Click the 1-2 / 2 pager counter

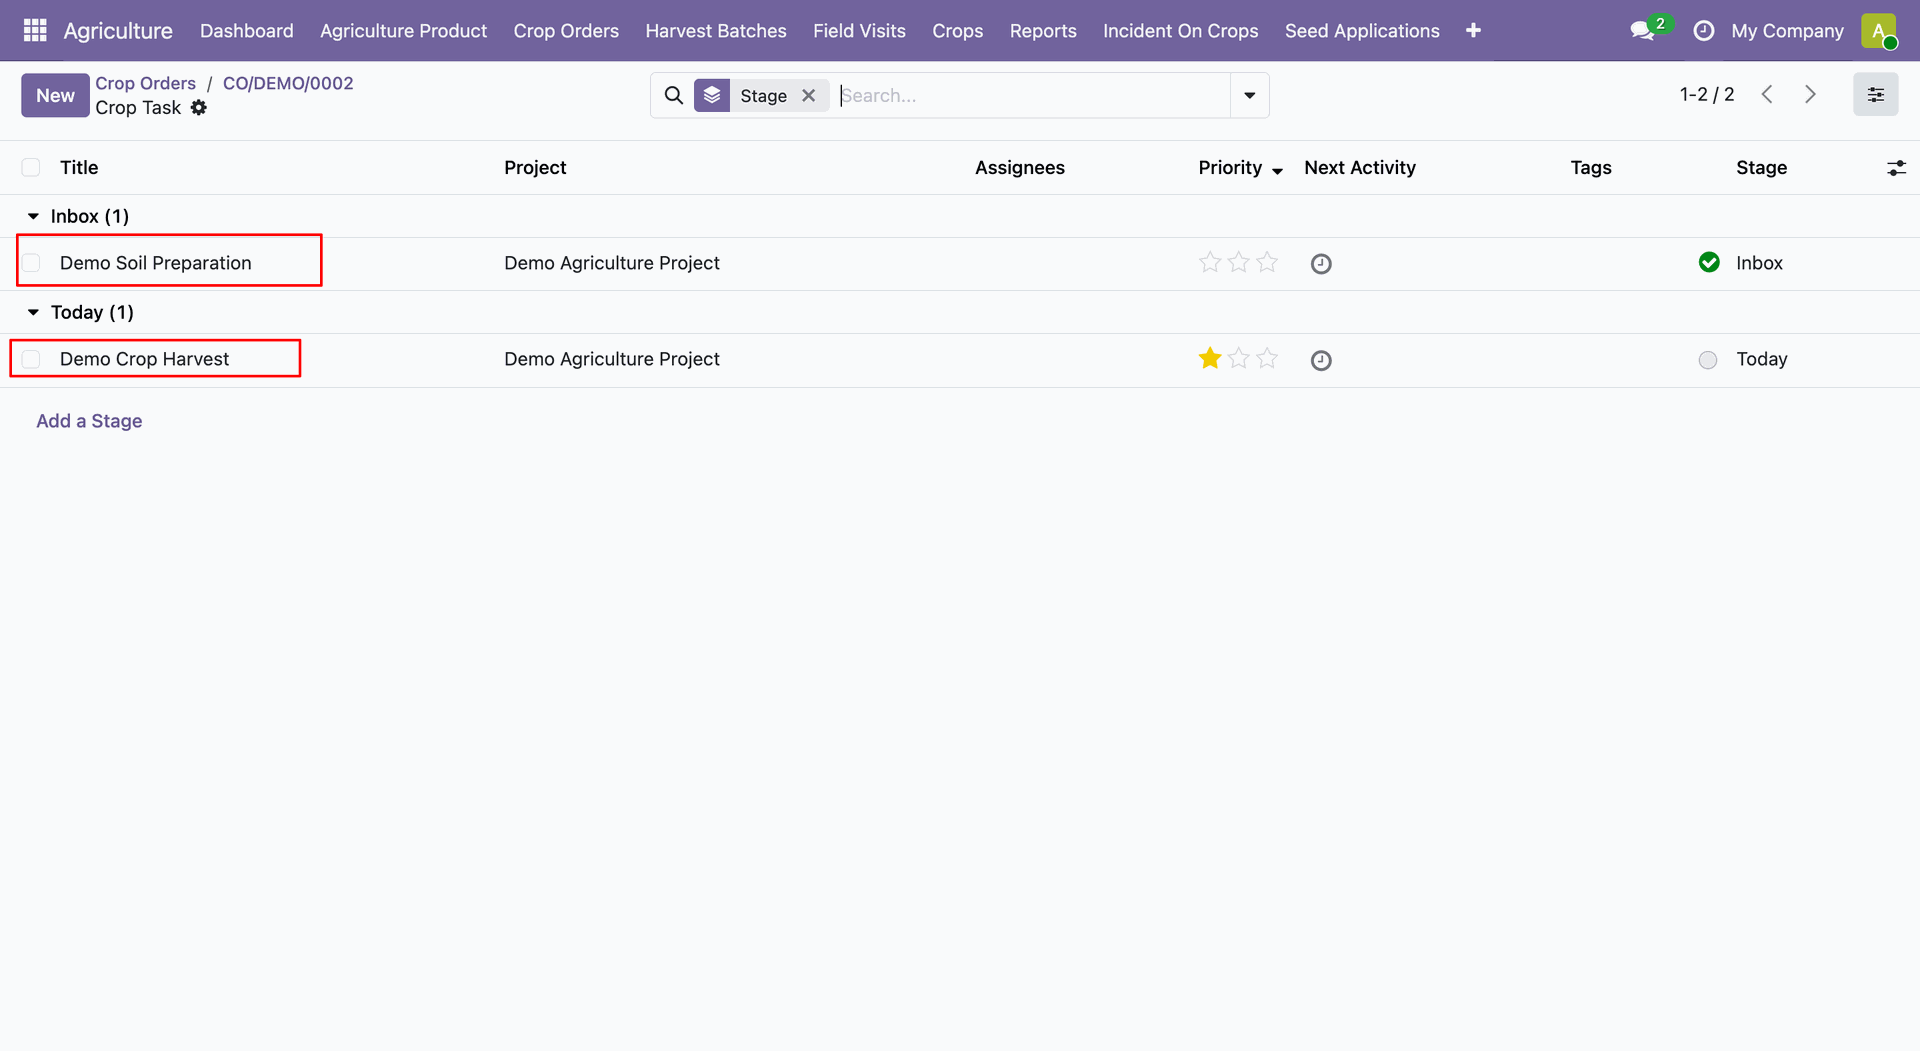[1707, 95]
